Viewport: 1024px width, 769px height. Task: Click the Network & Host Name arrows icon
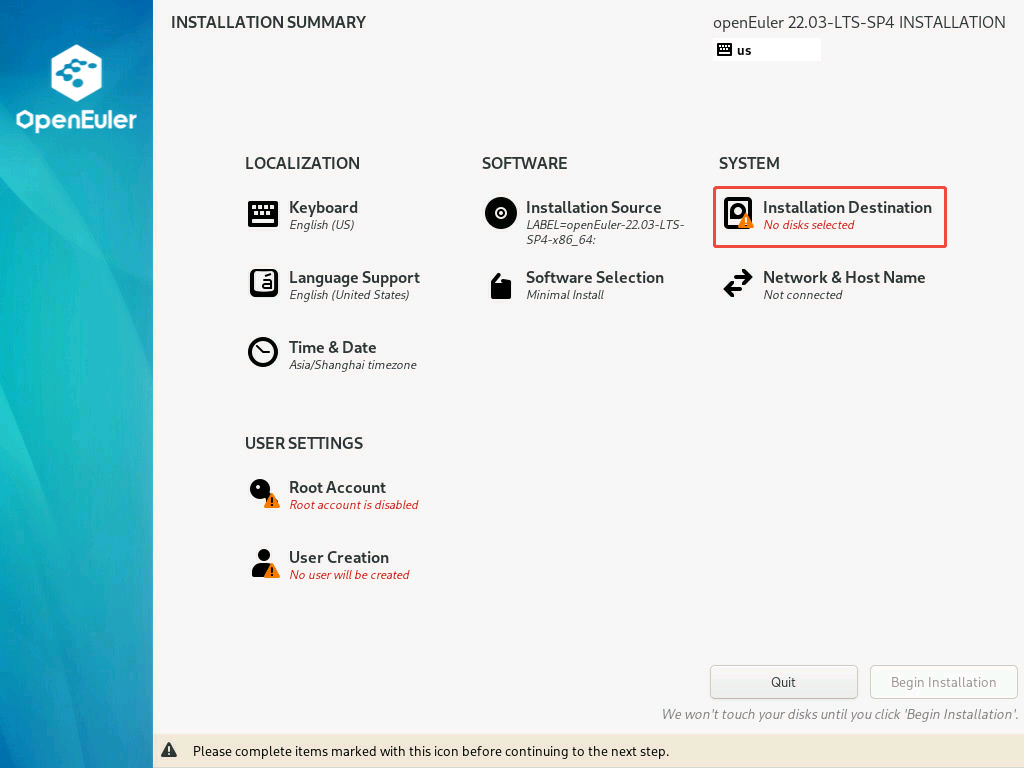(738, 283)
